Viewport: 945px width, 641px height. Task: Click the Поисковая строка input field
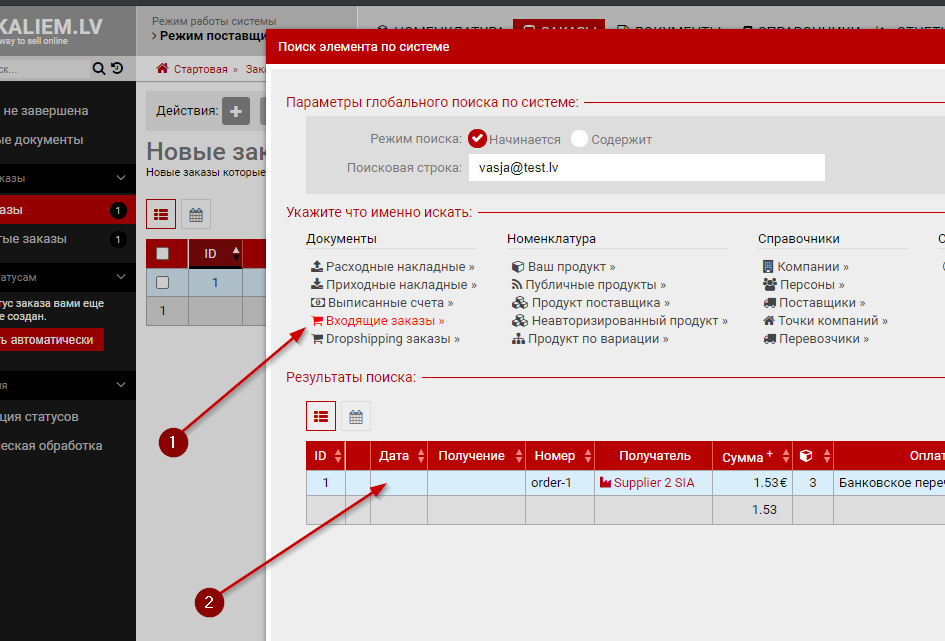point(646,168)
